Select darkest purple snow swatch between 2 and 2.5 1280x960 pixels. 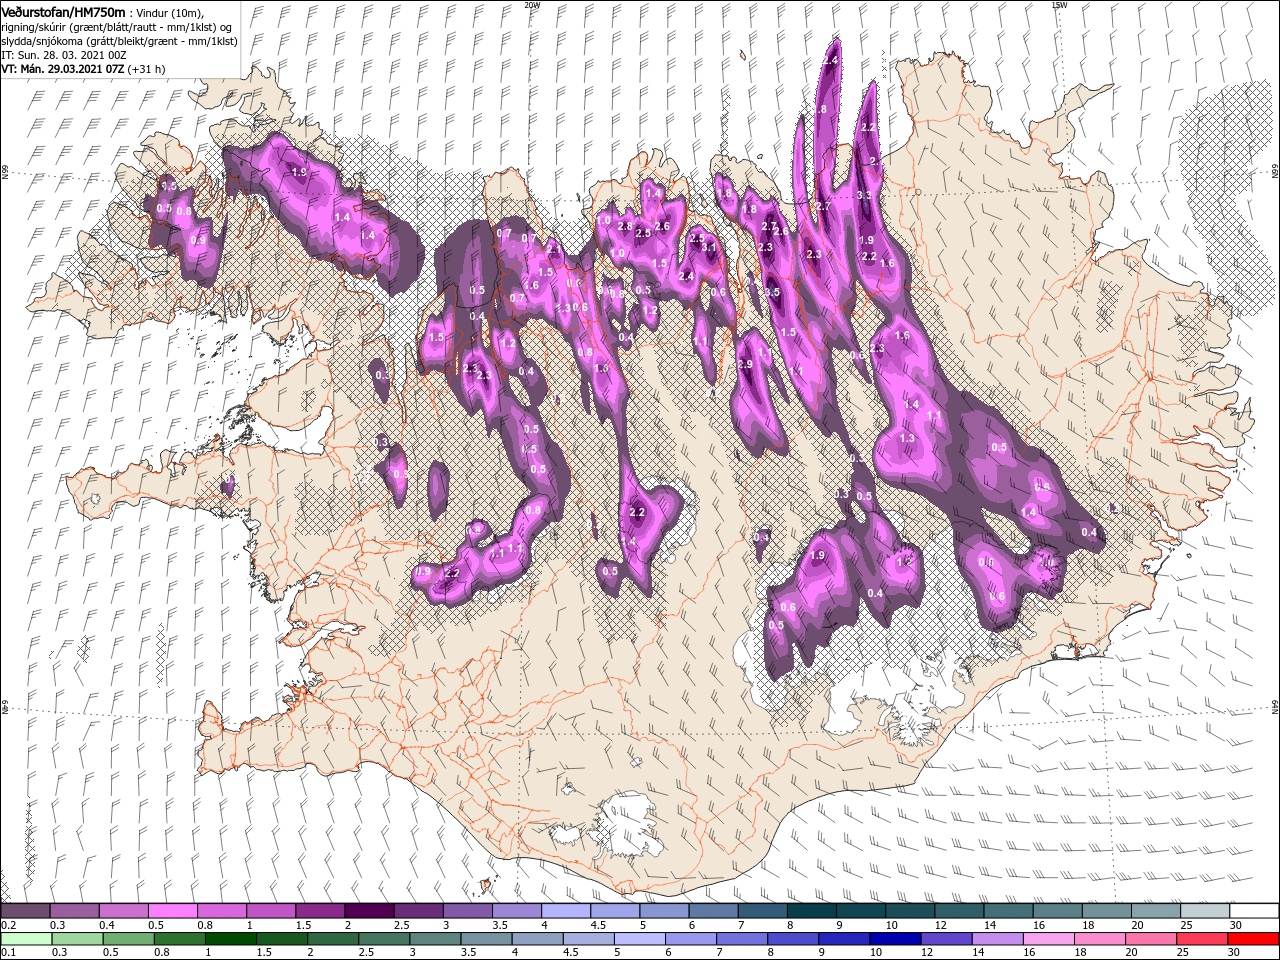pos(369,911)
